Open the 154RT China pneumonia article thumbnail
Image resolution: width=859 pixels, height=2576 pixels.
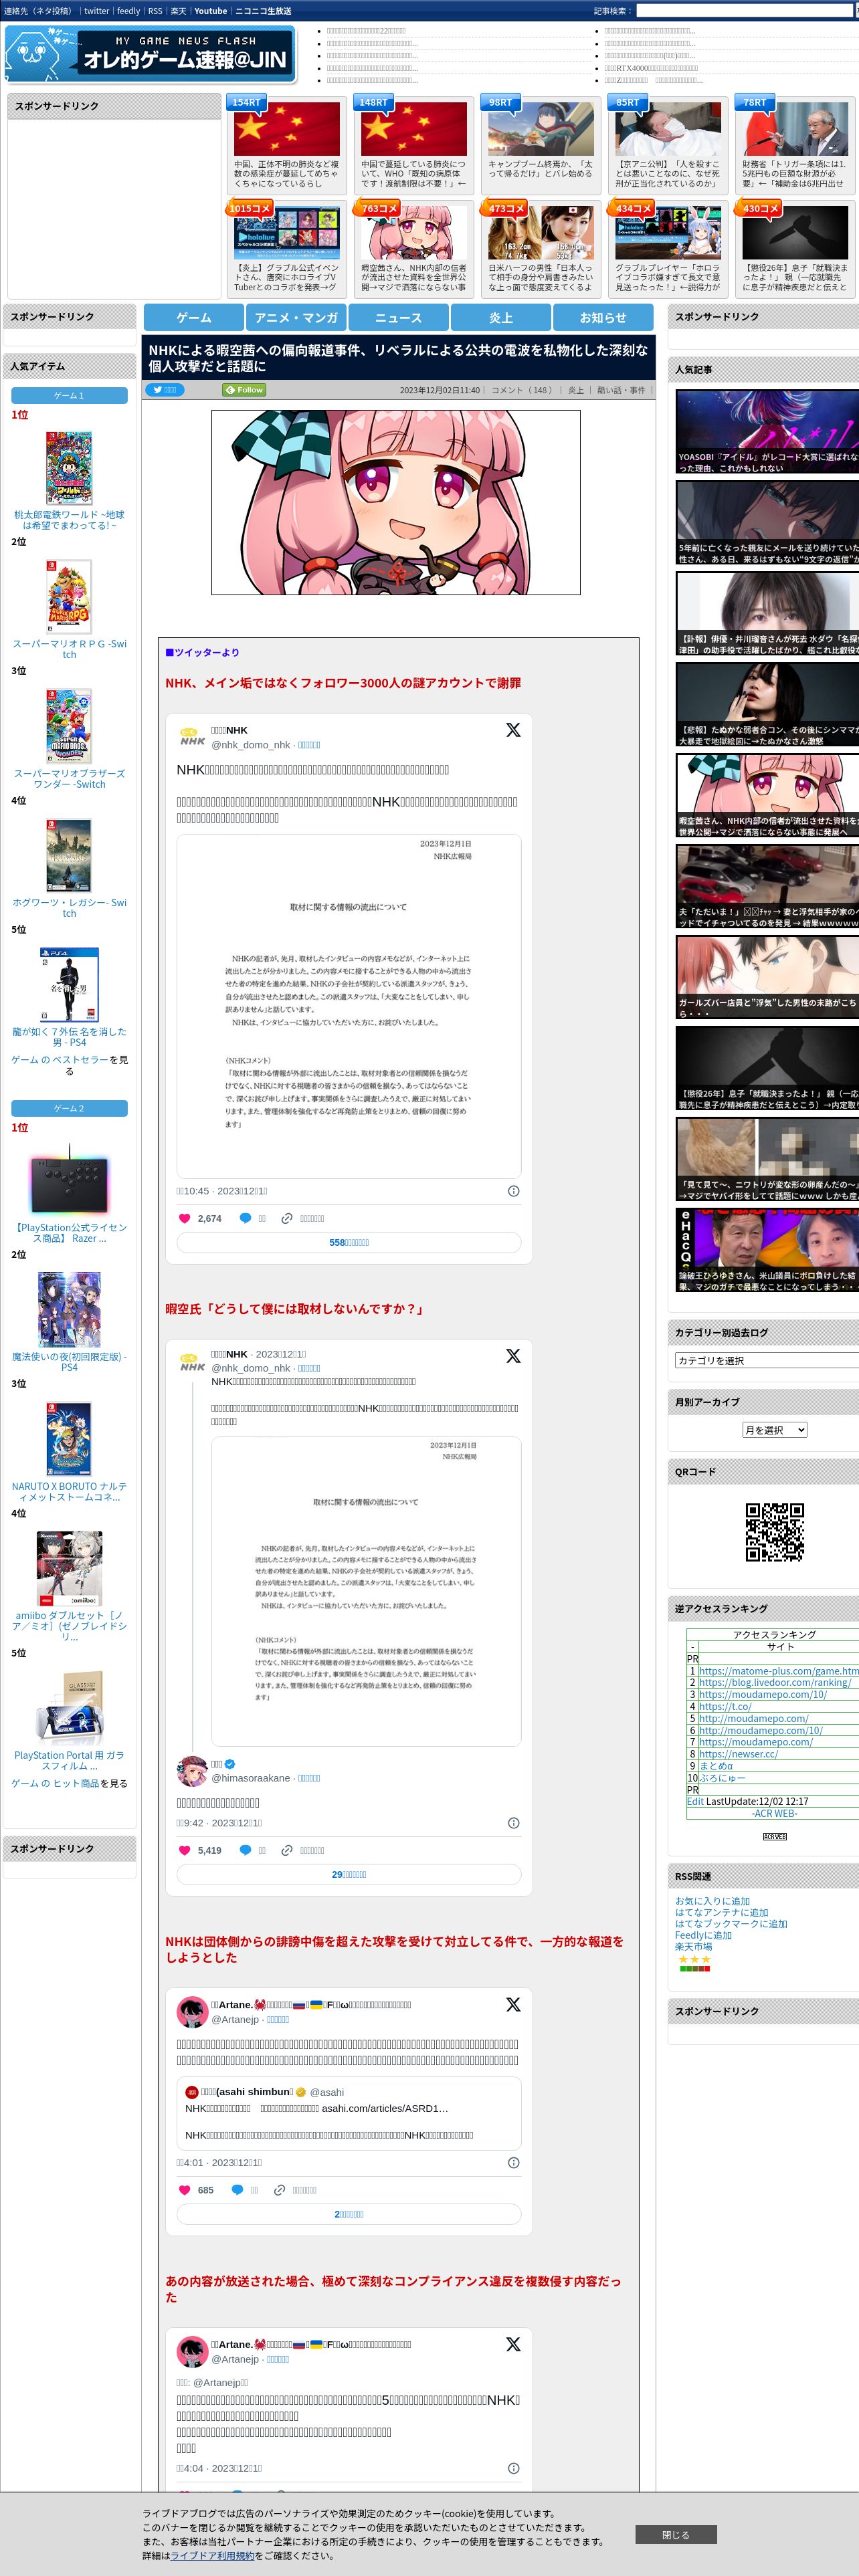tap(287, 128)
